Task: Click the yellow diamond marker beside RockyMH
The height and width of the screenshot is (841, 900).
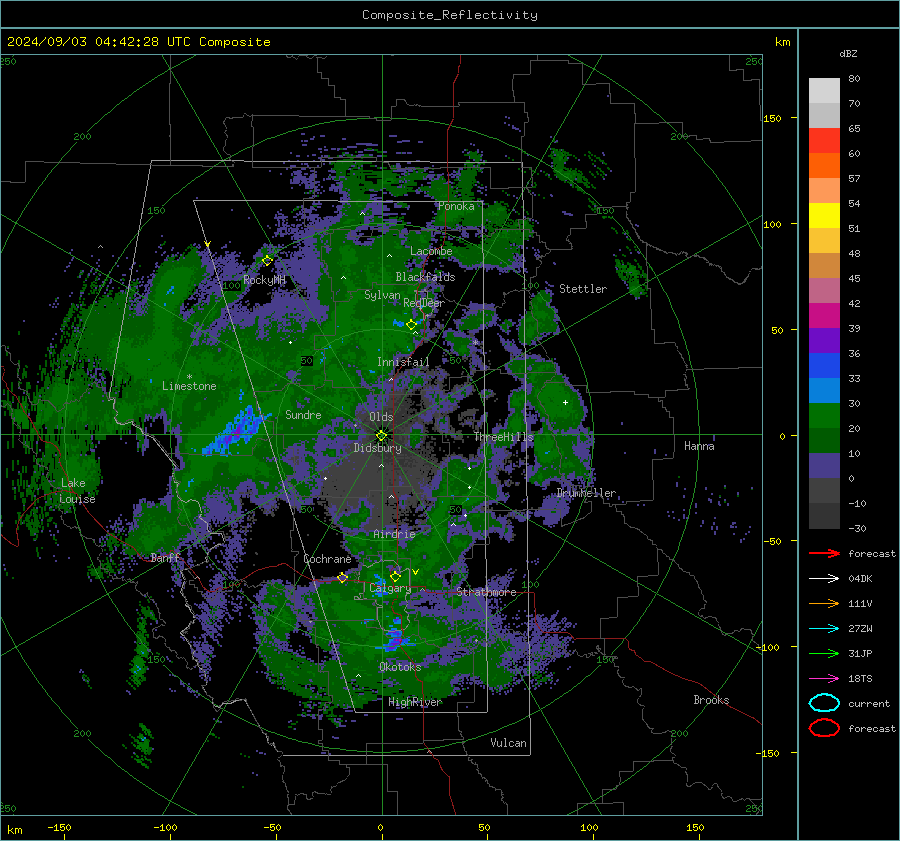Action: pyautogui.click(x=267, y=261)
